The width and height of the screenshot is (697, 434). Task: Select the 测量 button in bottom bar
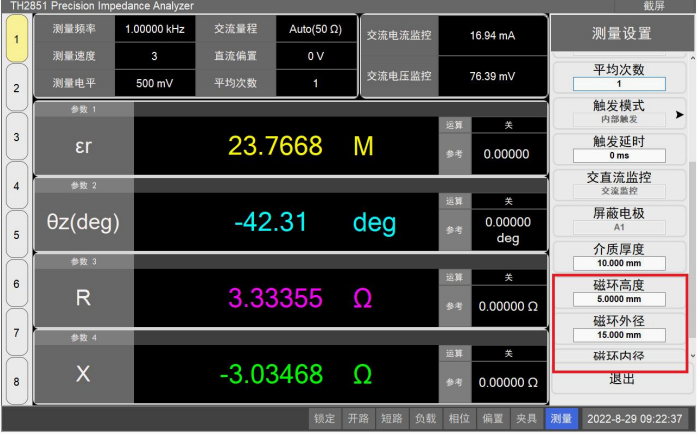(561, 419)
